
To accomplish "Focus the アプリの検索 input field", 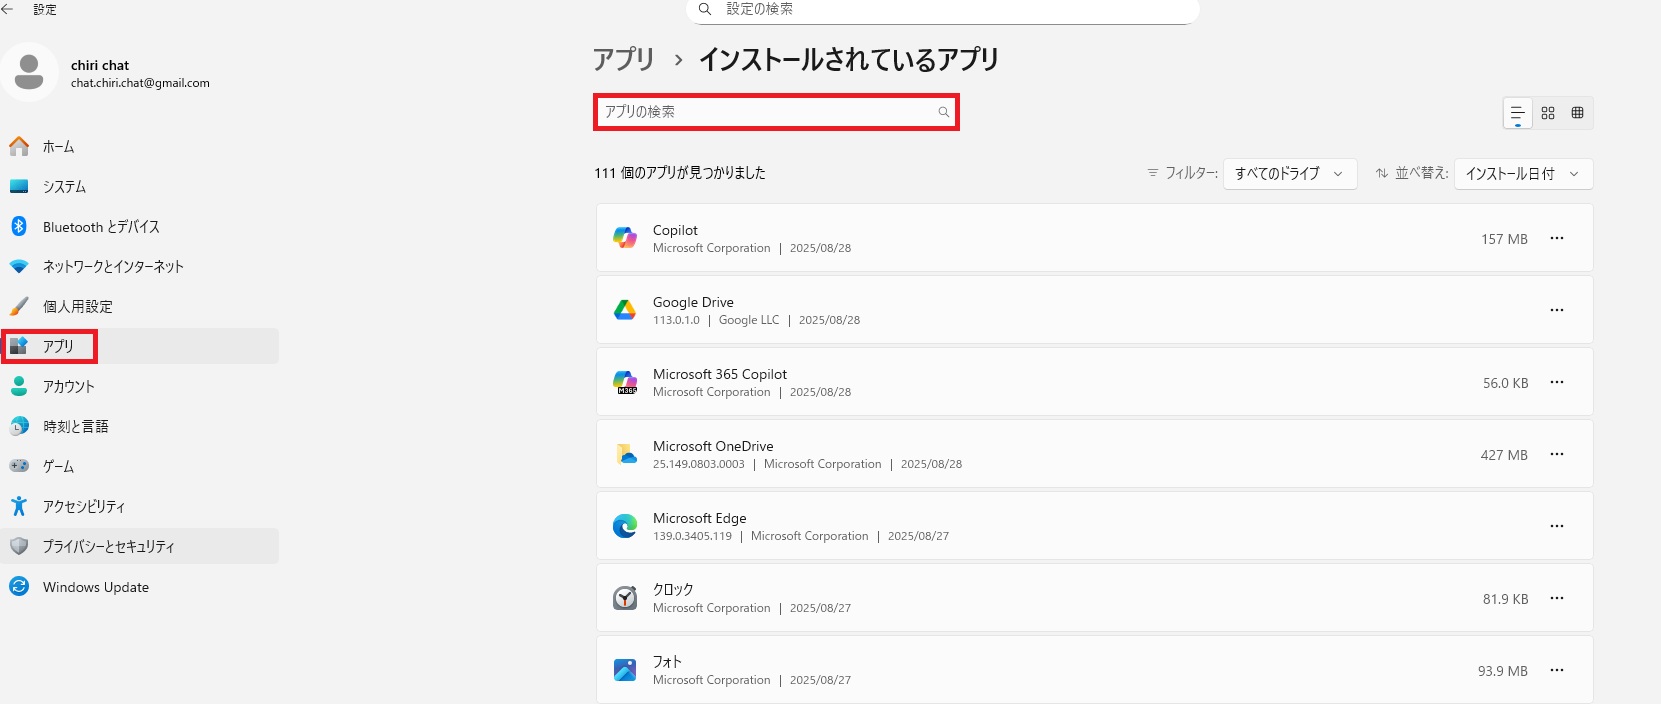I will pos(777,112).
